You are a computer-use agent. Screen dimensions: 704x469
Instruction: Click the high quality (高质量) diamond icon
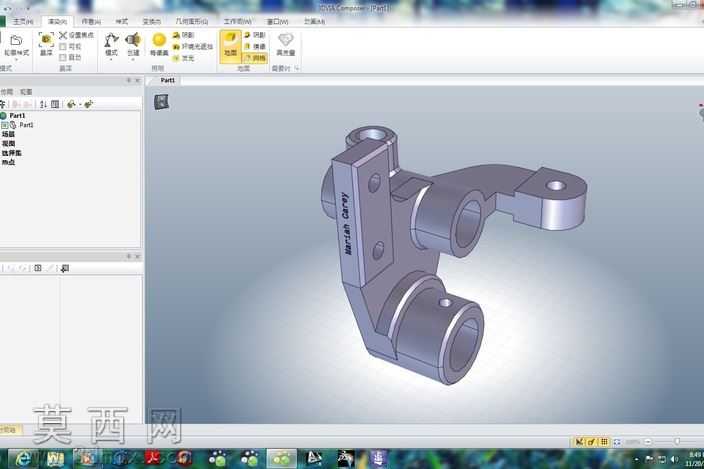[x=286, y=39]
